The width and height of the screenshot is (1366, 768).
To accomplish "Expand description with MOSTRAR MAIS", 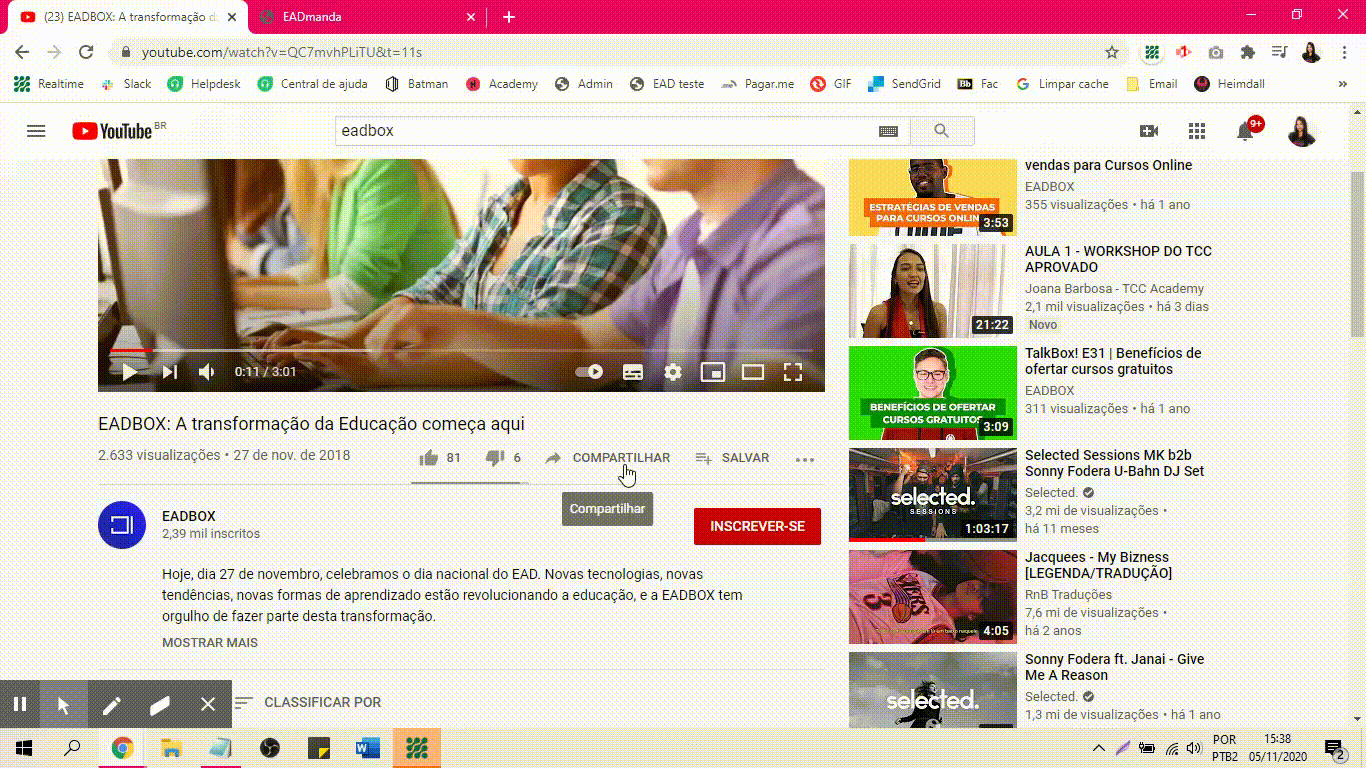I will pyautogui.click(x=210, y=642).
